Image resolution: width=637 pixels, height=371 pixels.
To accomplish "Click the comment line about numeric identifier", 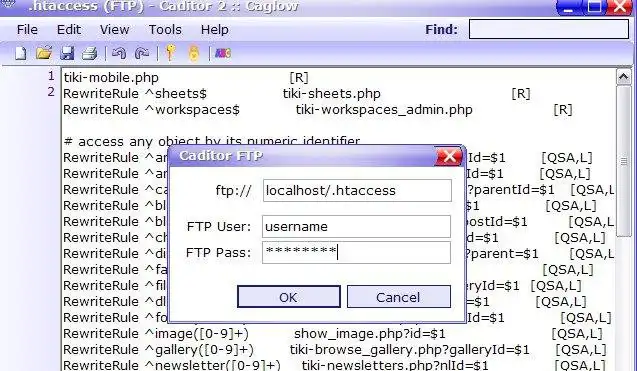I will [x=212, y=142].
